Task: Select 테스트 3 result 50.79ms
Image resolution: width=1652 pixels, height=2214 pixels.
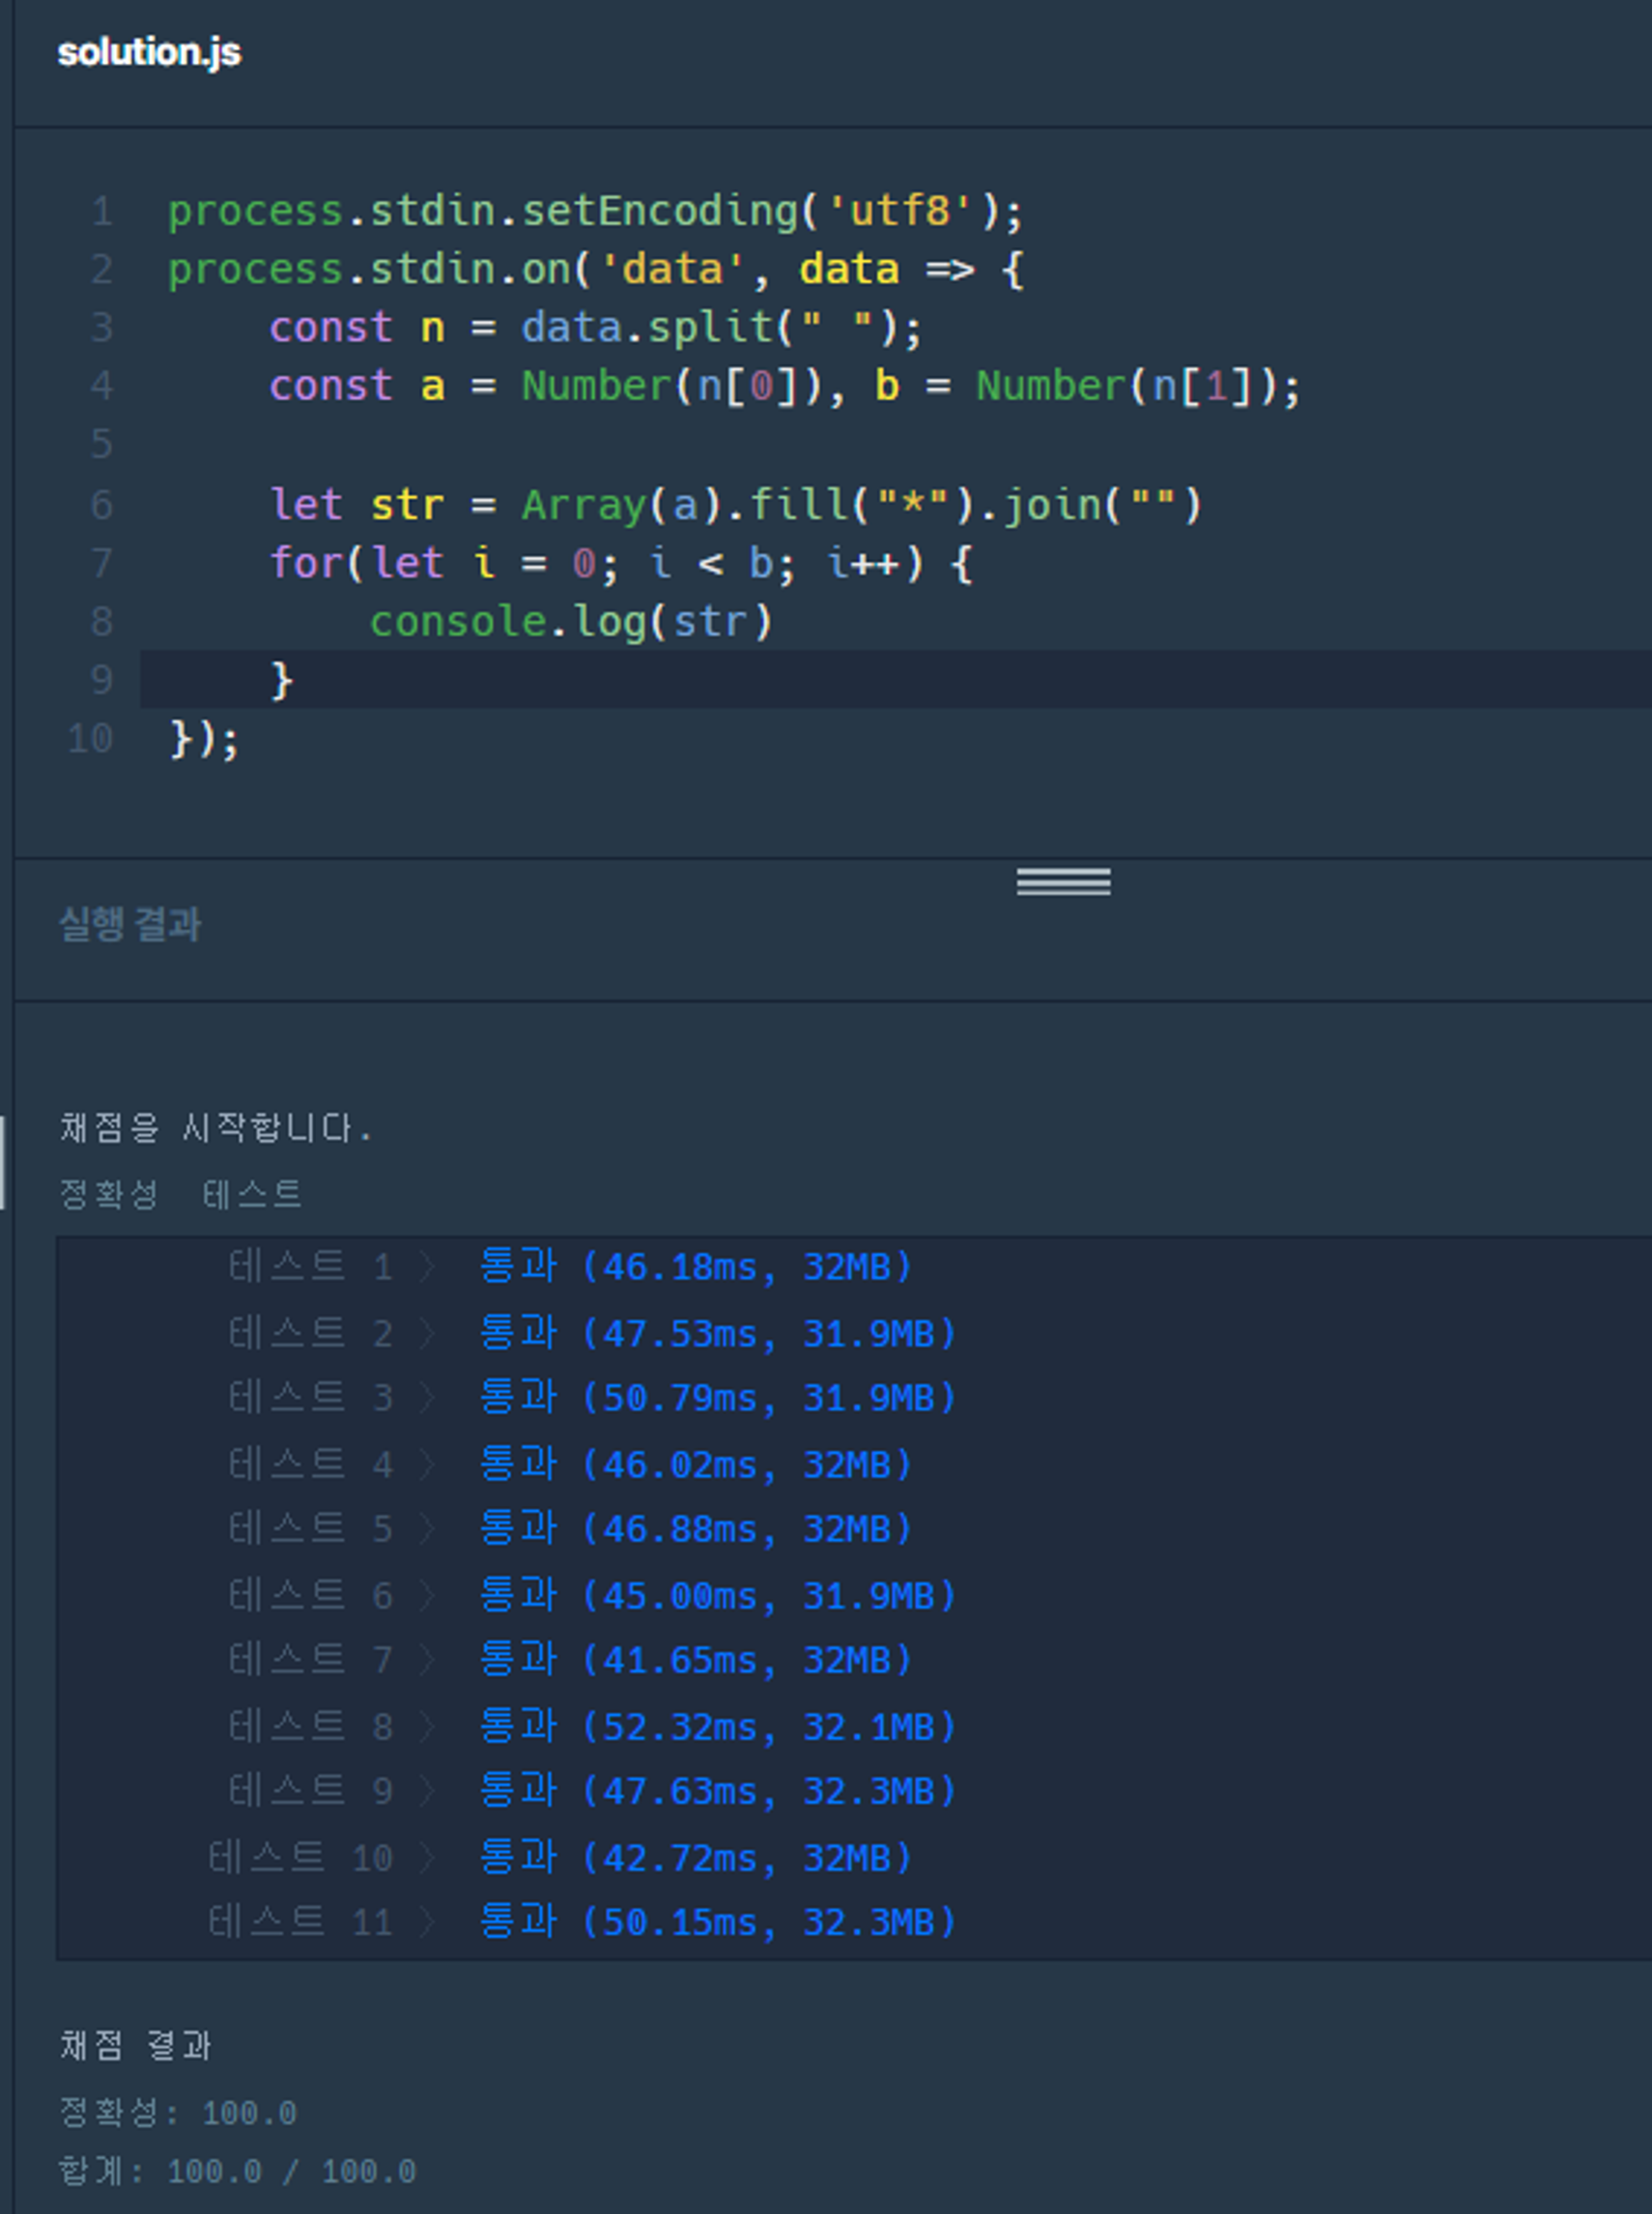Action: 717,1397
